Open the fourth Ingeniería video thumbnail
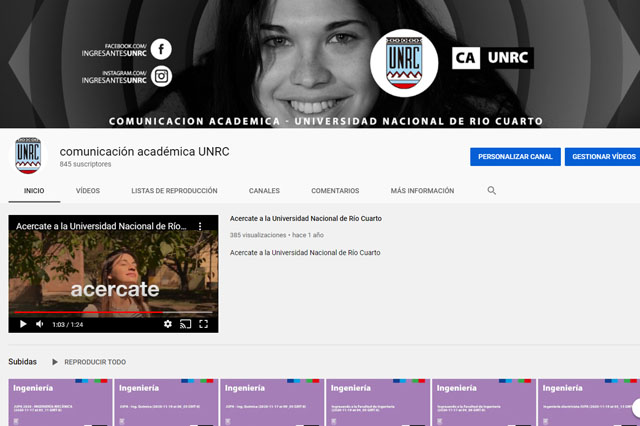 (x=378, y=402)
